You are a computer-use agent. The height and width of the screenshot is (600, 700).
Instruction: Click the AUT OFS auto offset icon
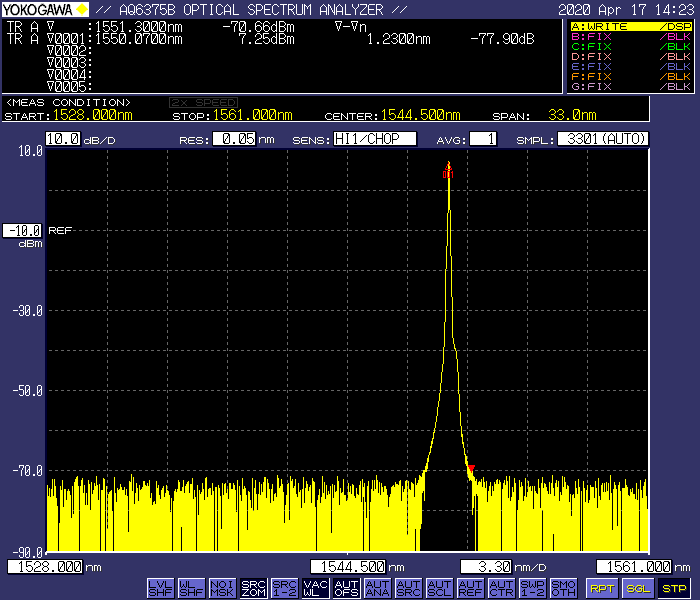click(x=346, y=588)
